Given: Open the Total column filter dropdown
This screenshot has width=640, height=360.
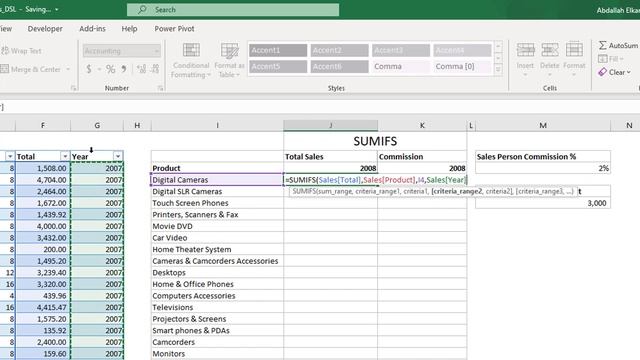Looking at the screenshot, I should 64,157.
